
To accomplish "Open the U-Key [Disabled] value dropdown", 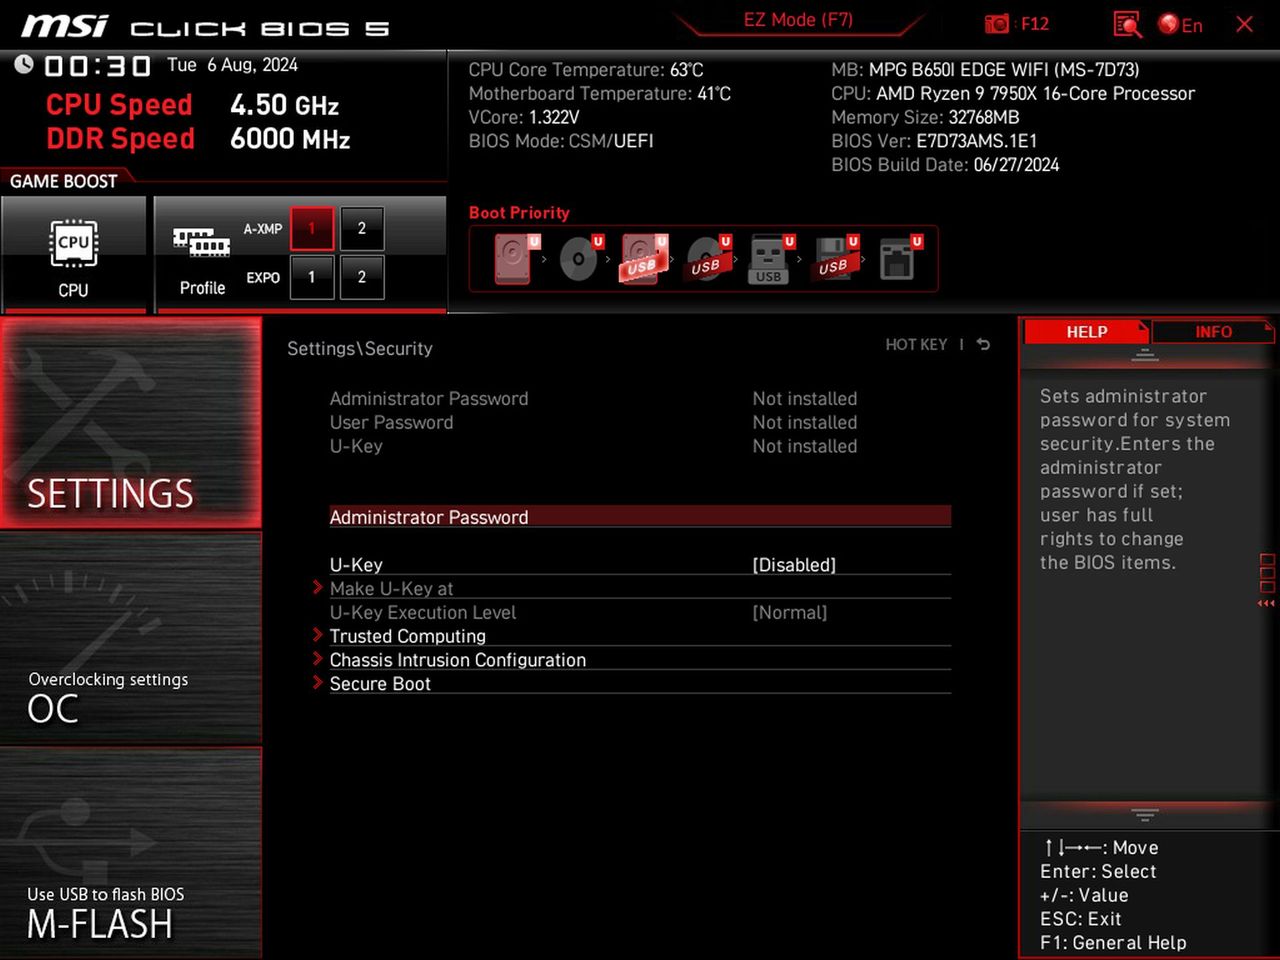I will (794, 565).
